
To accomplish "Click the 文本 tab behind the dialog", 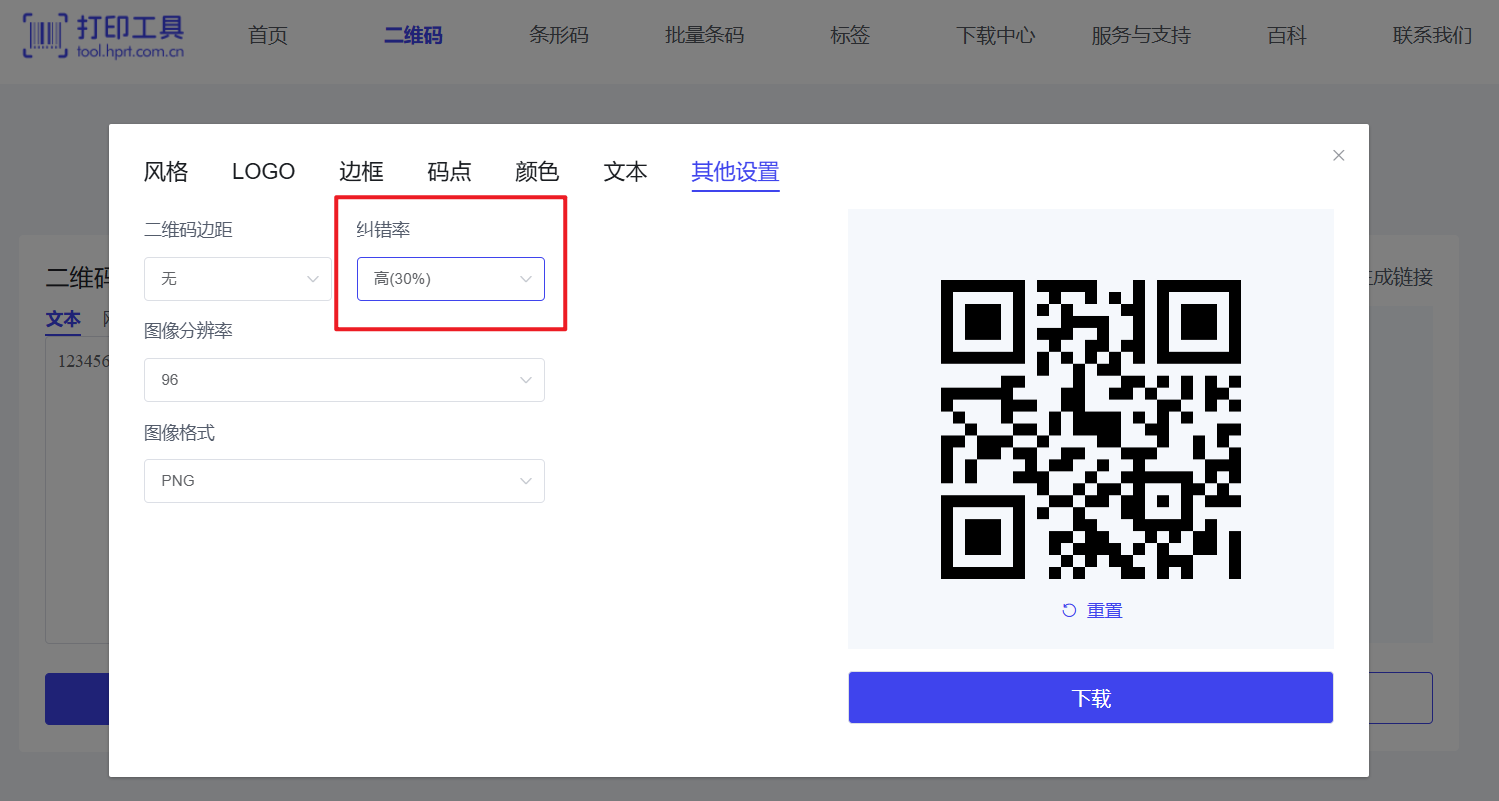I will 63,319.
